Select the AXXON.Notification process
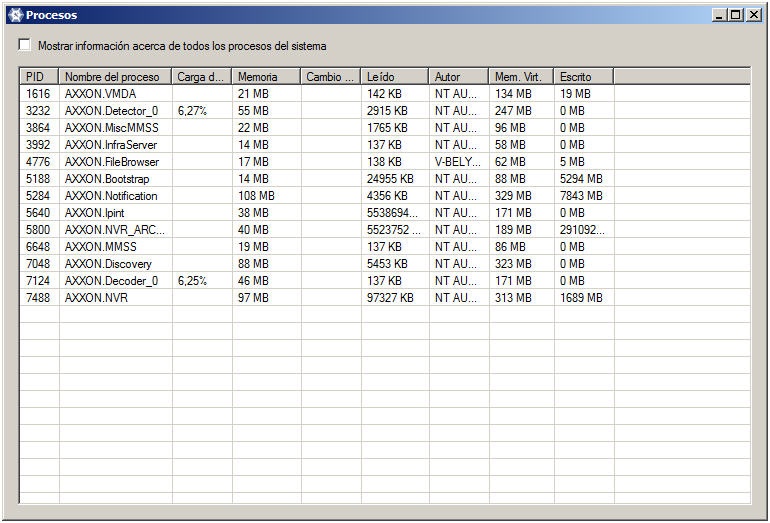This screenshot has width=770, height=523. pyautogui.click(x=111, y=196)
